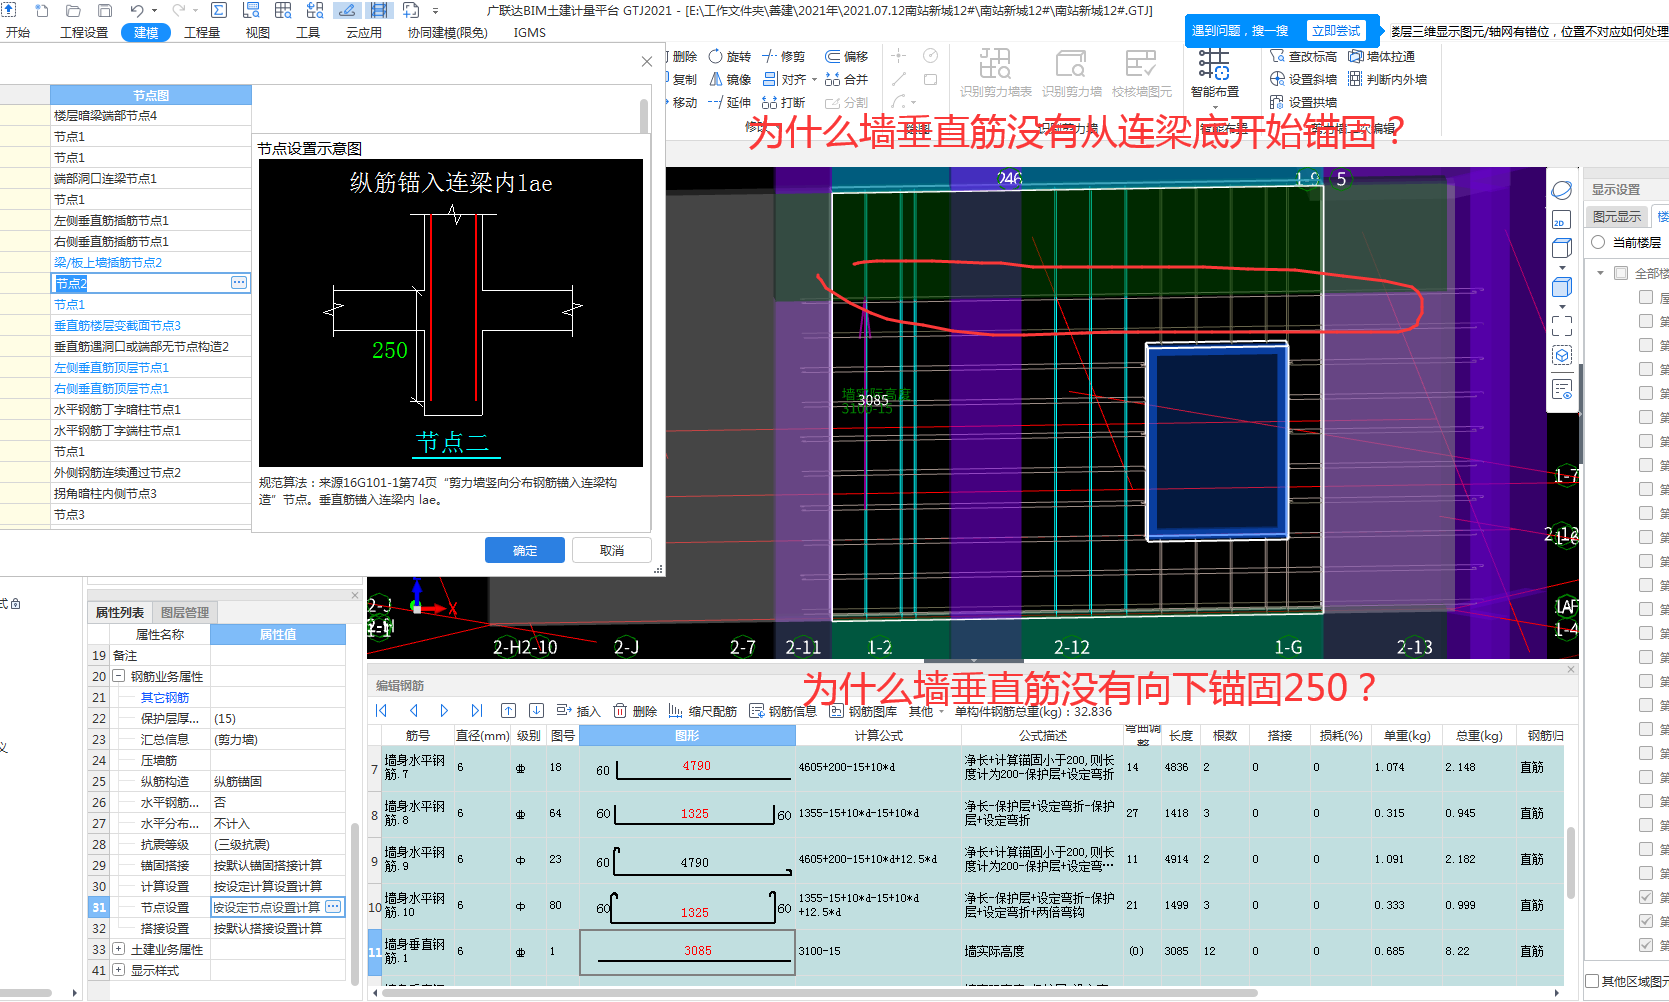Move rebar row up icon
This screenshot has width=1669, height=1002.
tap(508, 711)
